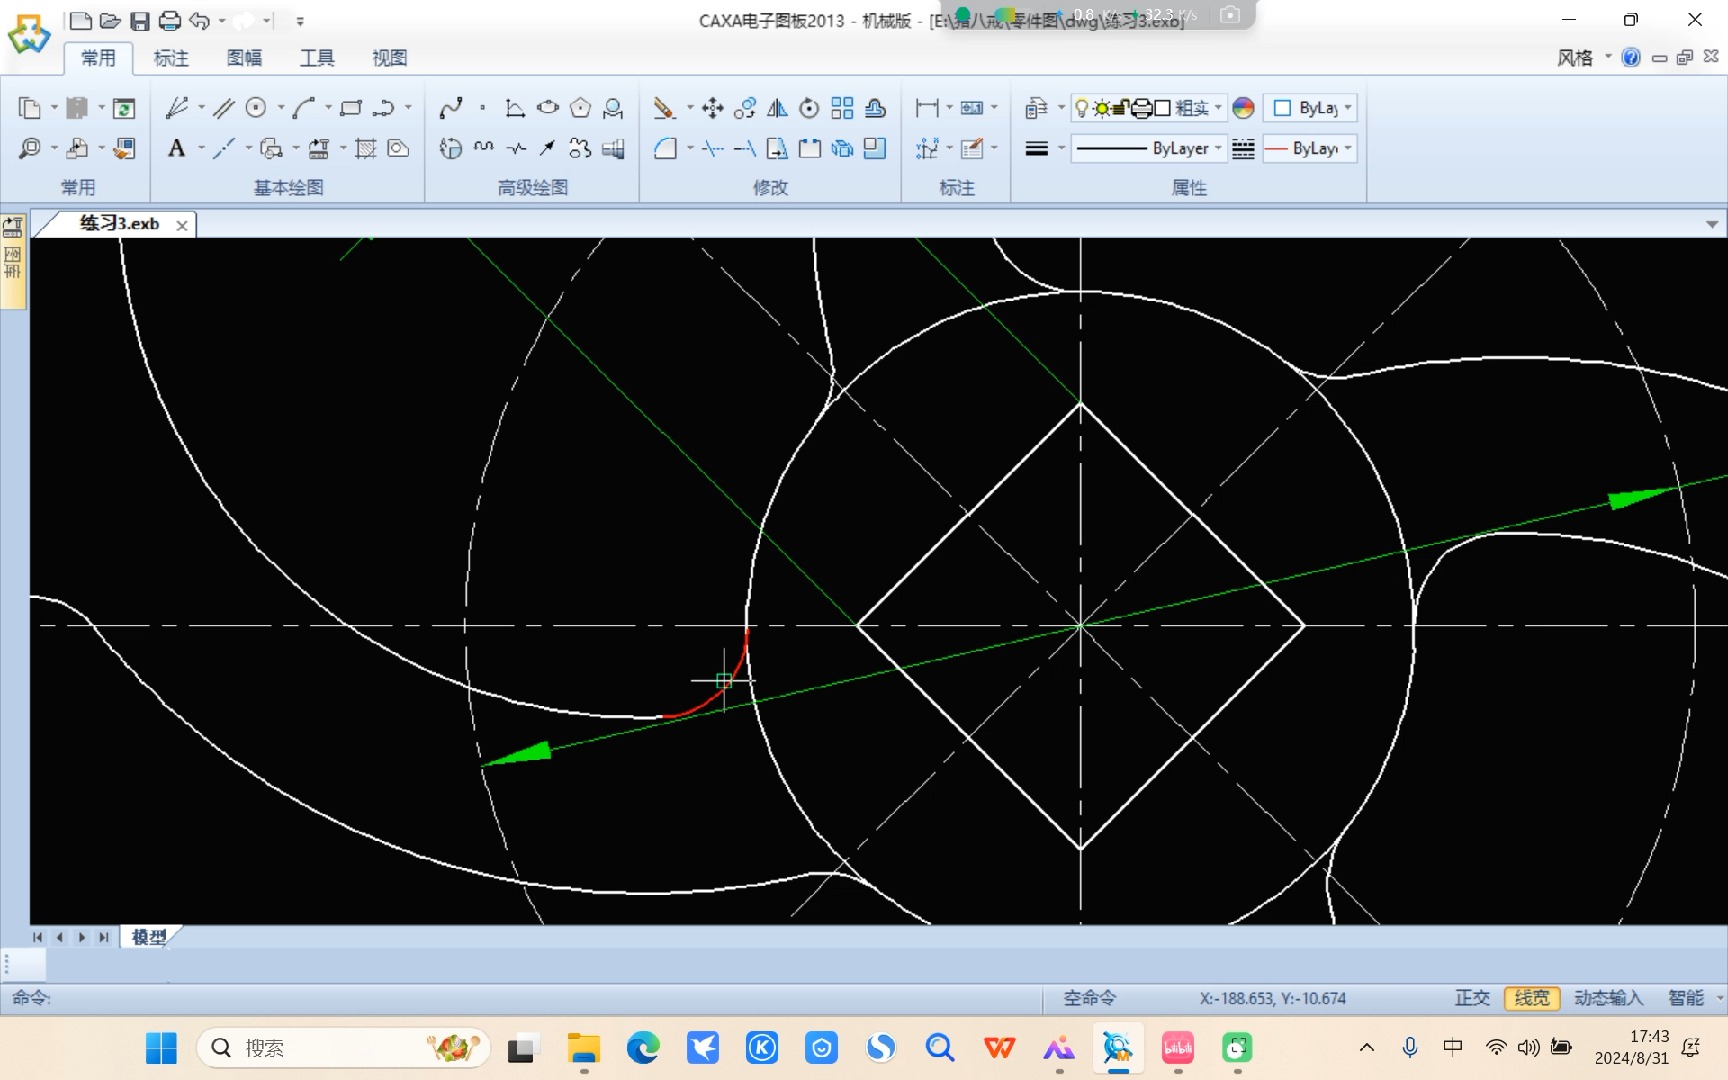Switch to the 常用 ribbon tab

tap(98, 58)
